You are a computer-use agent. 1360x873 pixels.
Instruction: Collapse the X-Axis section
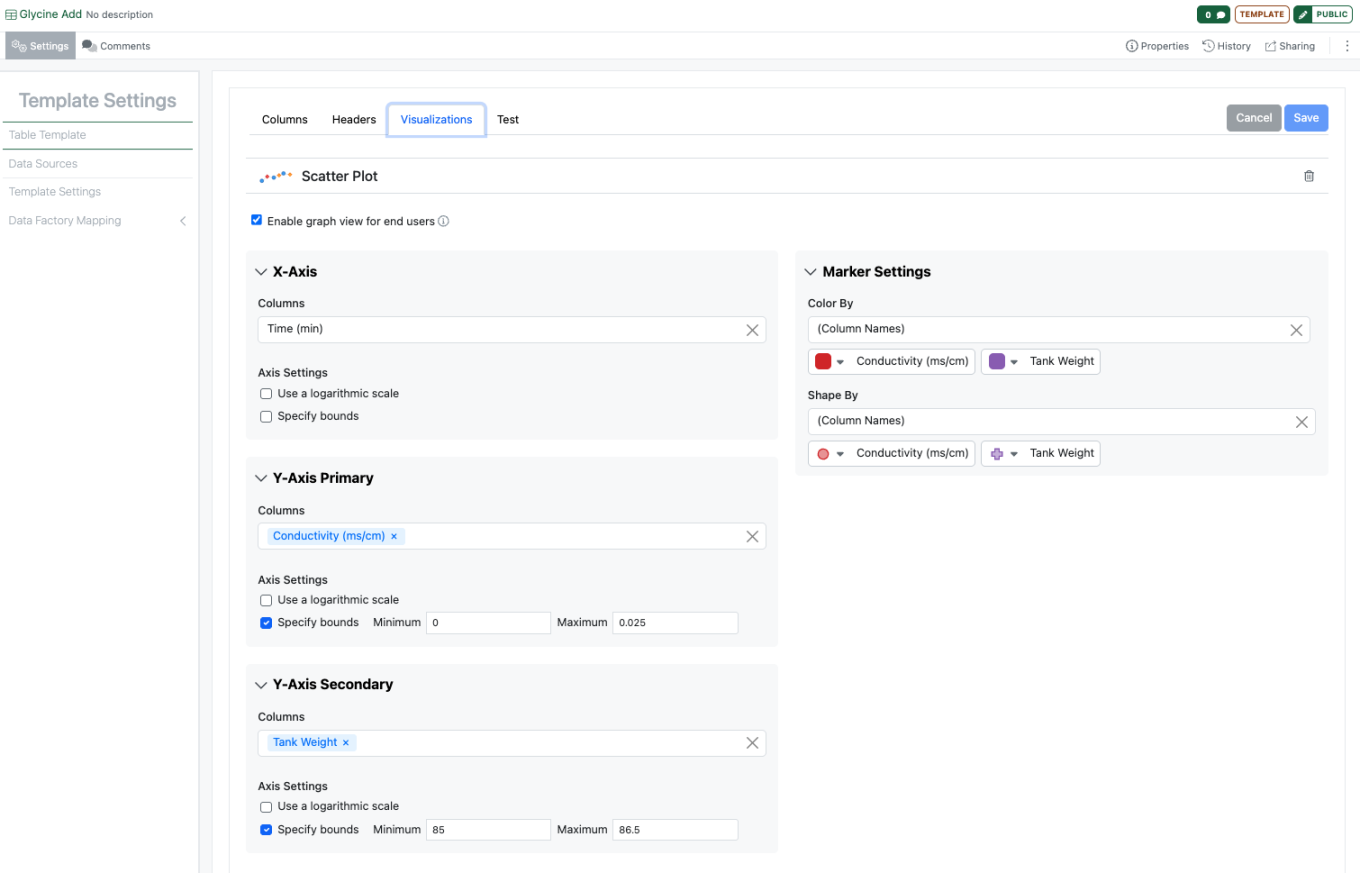[x=261, y=272]
